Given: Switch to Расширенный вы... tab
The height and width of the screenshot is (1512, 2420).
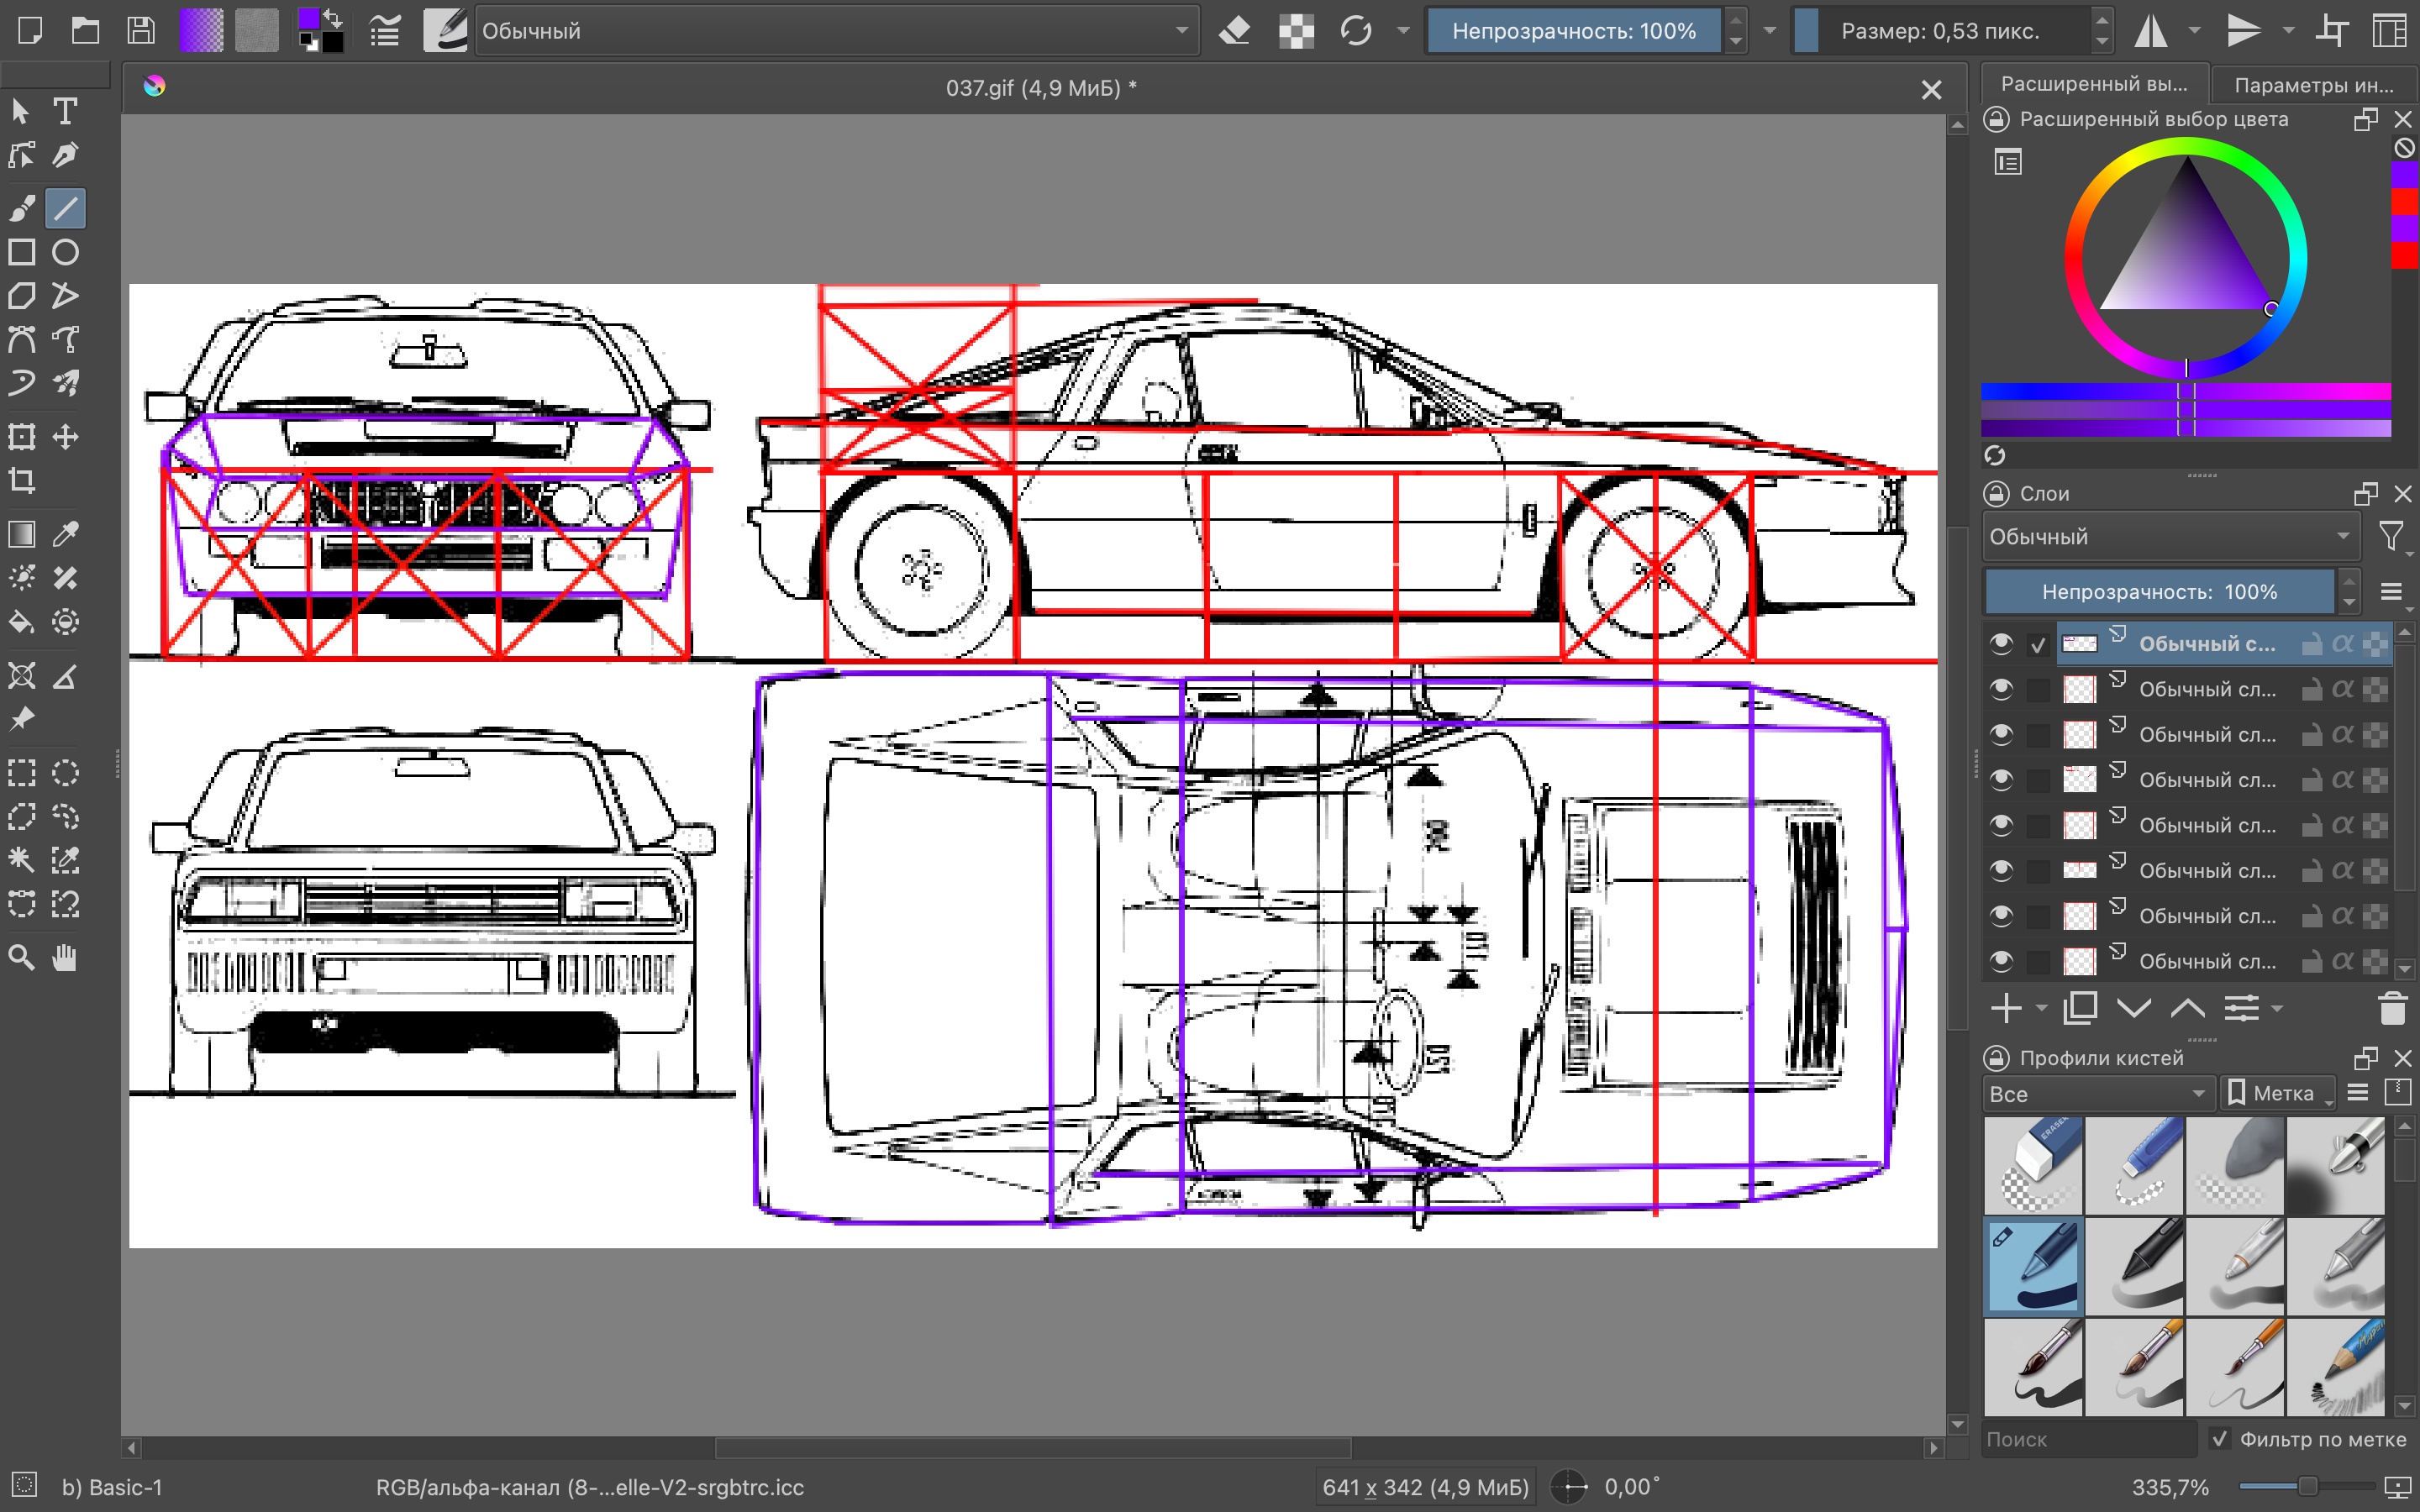Looking at the screenshot, I should pyautogui.click(x=2093, y=85).
